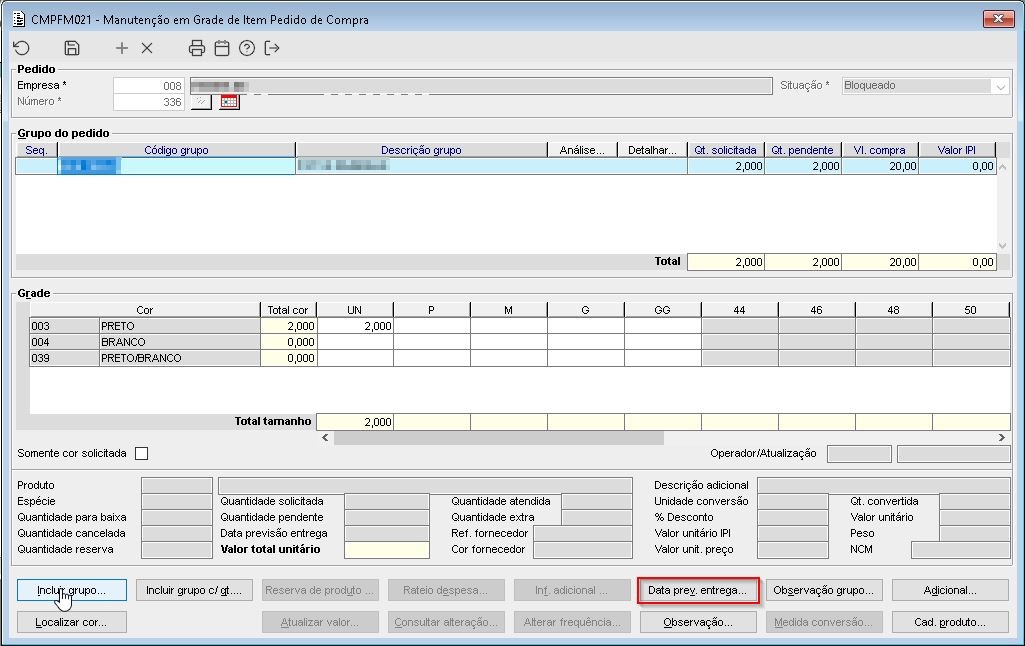The width and height of the screenshot is (1025, 646).
Task: Open help question mark icon
Action: click(247, 48)
